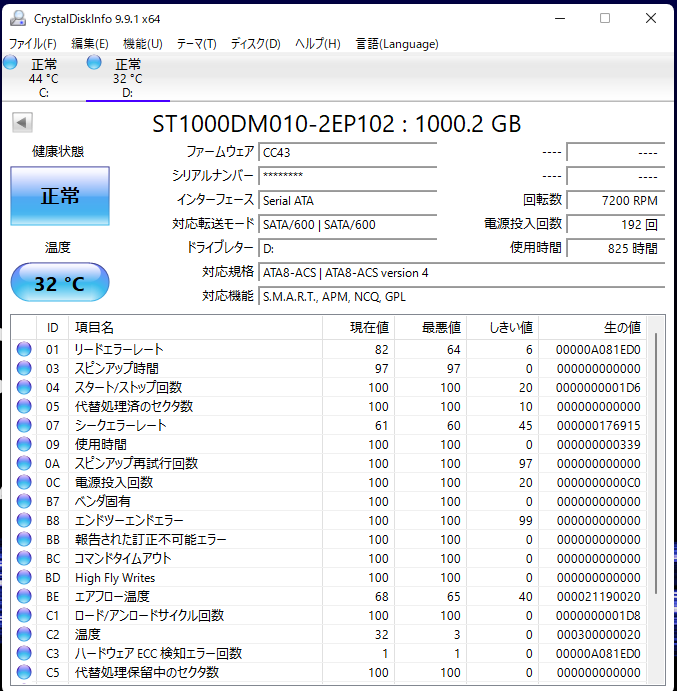Click status icon of ID 09 使用時間 row
This screenshot has width=677, height=691.
pyautogui.click(x=24, y=444)
